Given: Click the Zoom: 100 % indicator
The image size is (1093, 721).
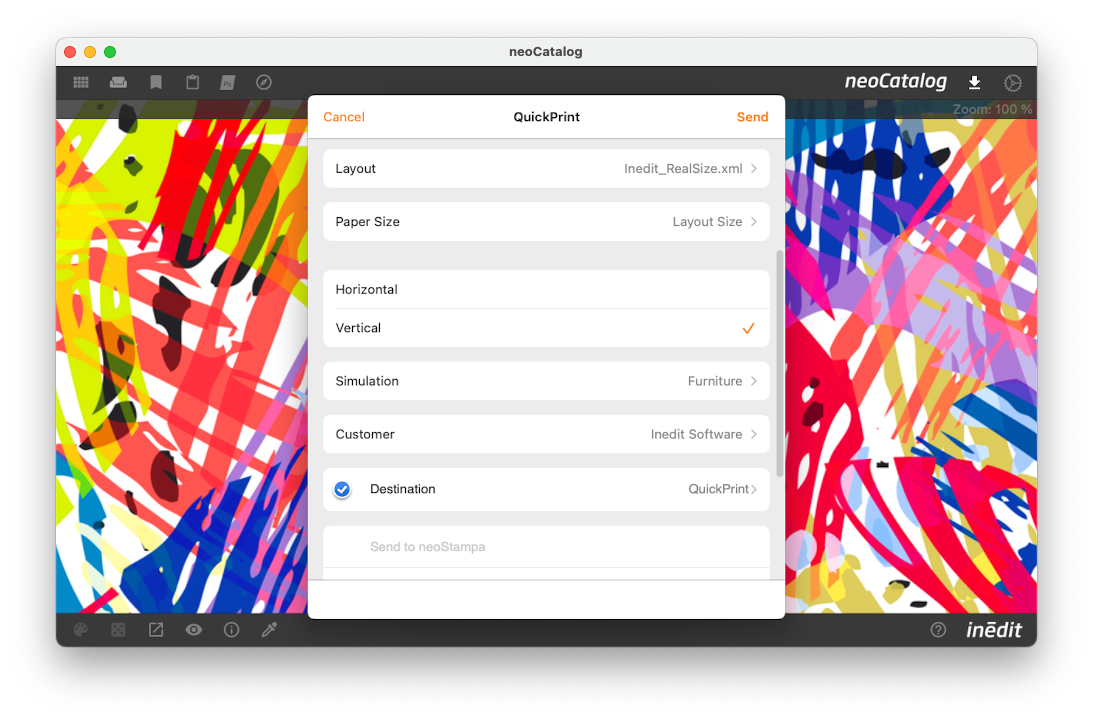Looking at the screenshot, I should tap(993, 109).
